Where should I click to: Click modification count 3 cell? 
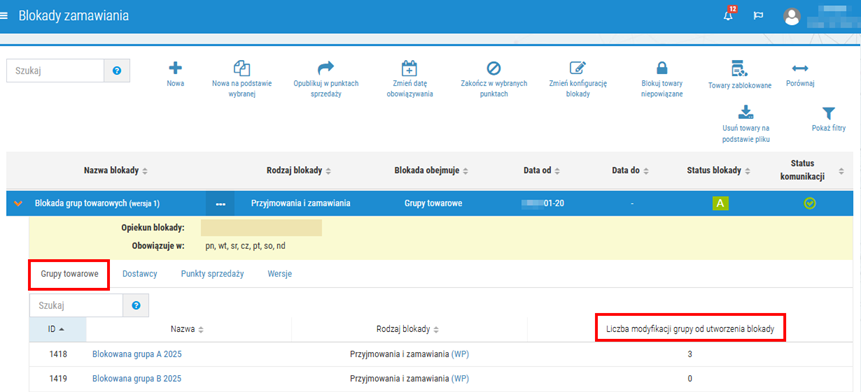click(690, 354)
